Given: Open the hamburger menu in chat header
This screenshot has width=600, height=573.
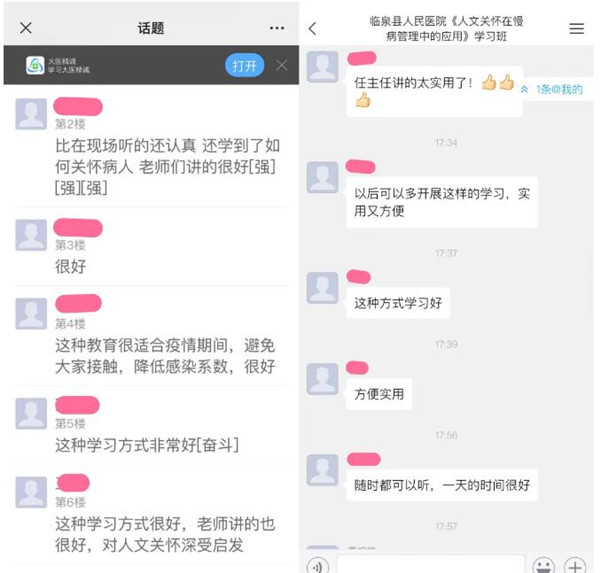Looking at the screenshot, I should pyautogui.click(x=576, y=29).
